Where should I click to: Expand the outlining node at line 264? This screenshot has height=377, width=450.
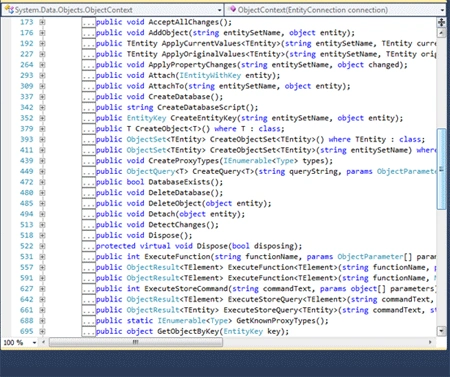pos(42,65)
